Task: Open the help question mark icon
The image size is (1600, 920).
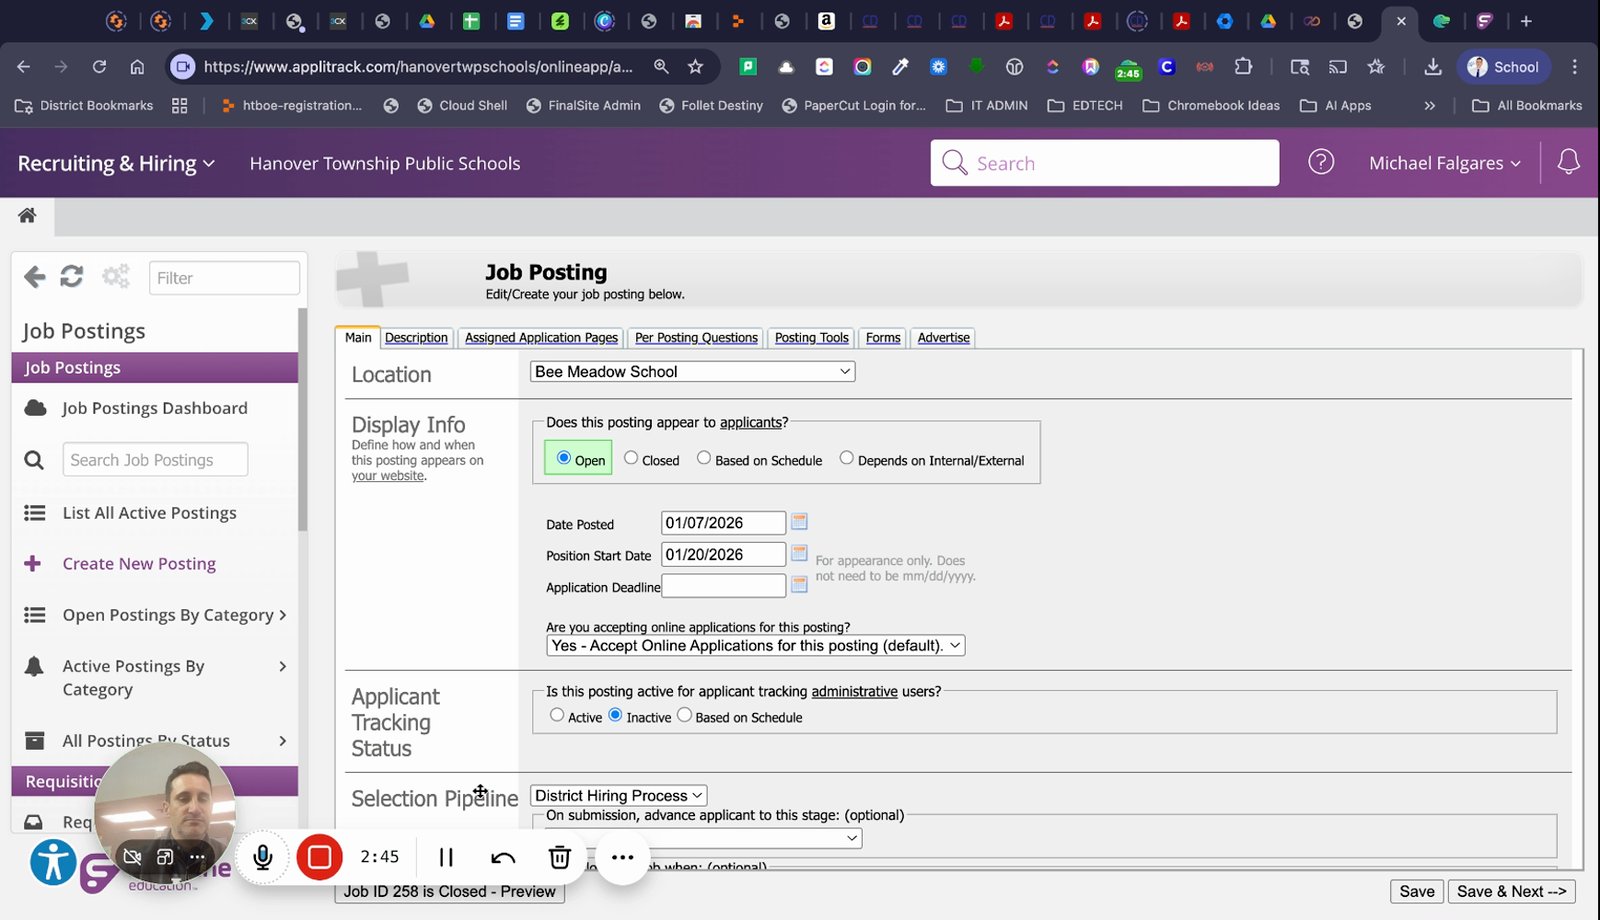Action: coord(1321,162)
